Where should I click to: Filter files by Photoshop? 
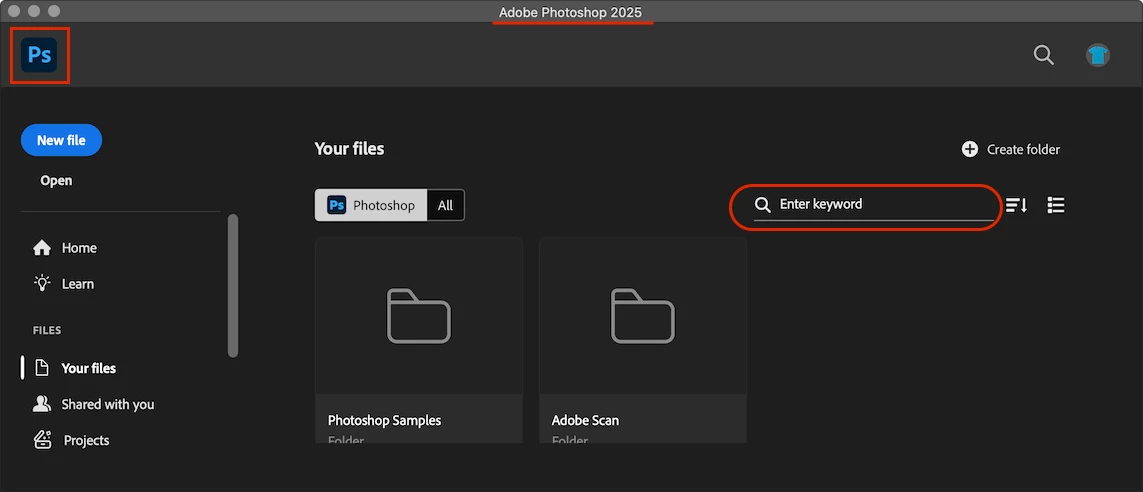pyautogui.click(x=371, y=206)
